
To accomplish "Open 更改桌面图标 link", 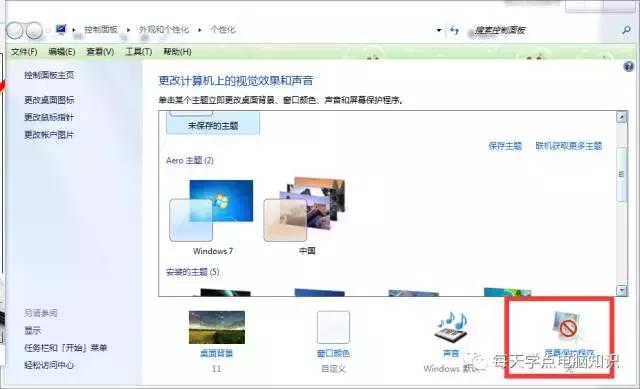I will (x=49, y=100).
